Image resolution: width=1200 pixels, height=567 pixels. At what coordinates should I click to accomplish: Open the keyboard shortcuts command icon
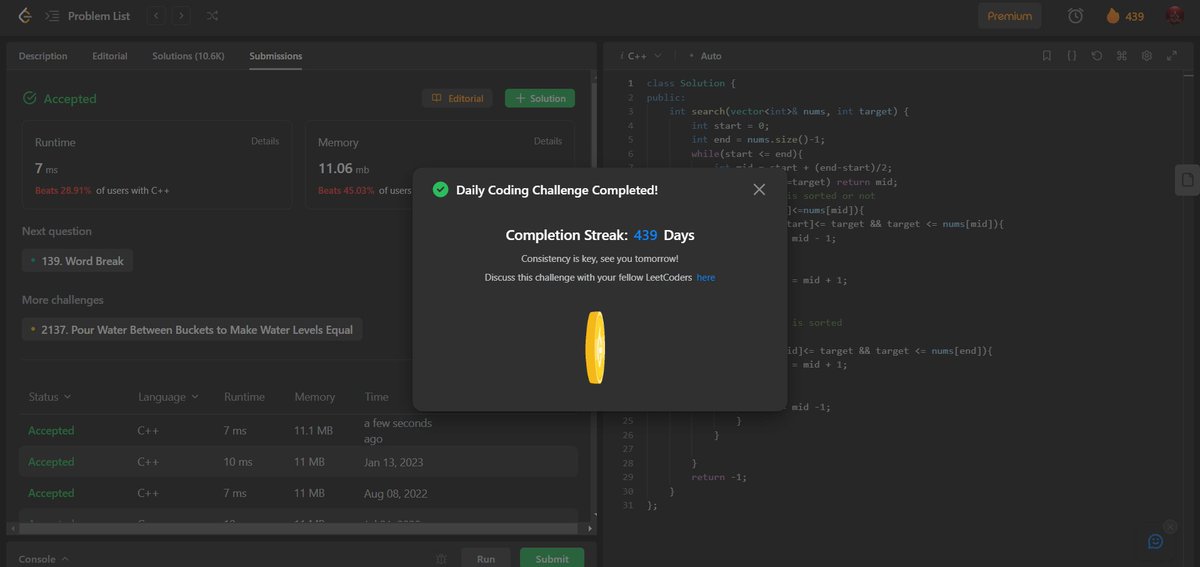1121,56
